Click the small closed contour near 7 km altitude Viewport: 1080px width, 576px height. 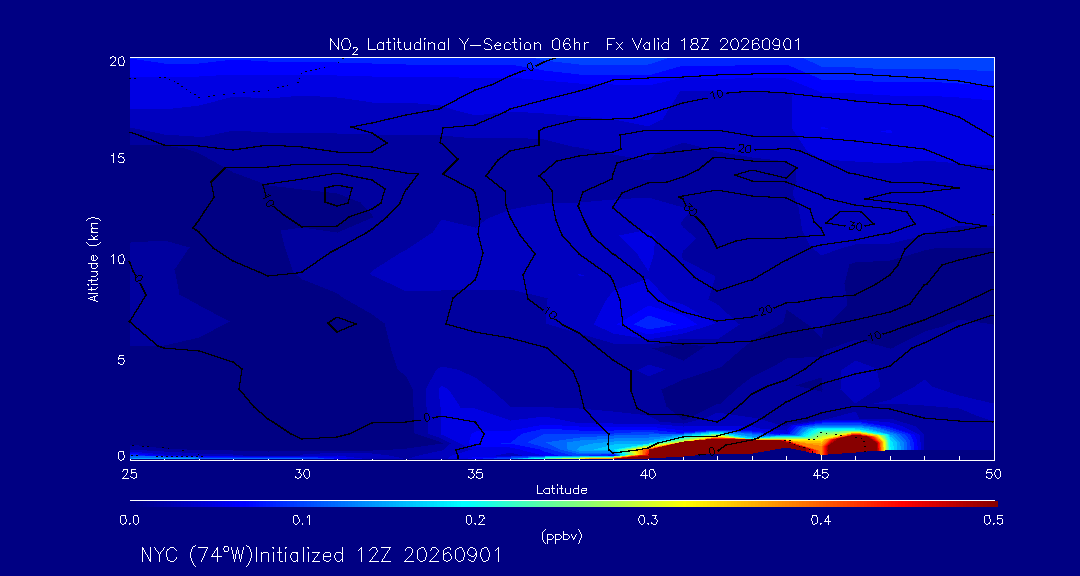342,324
